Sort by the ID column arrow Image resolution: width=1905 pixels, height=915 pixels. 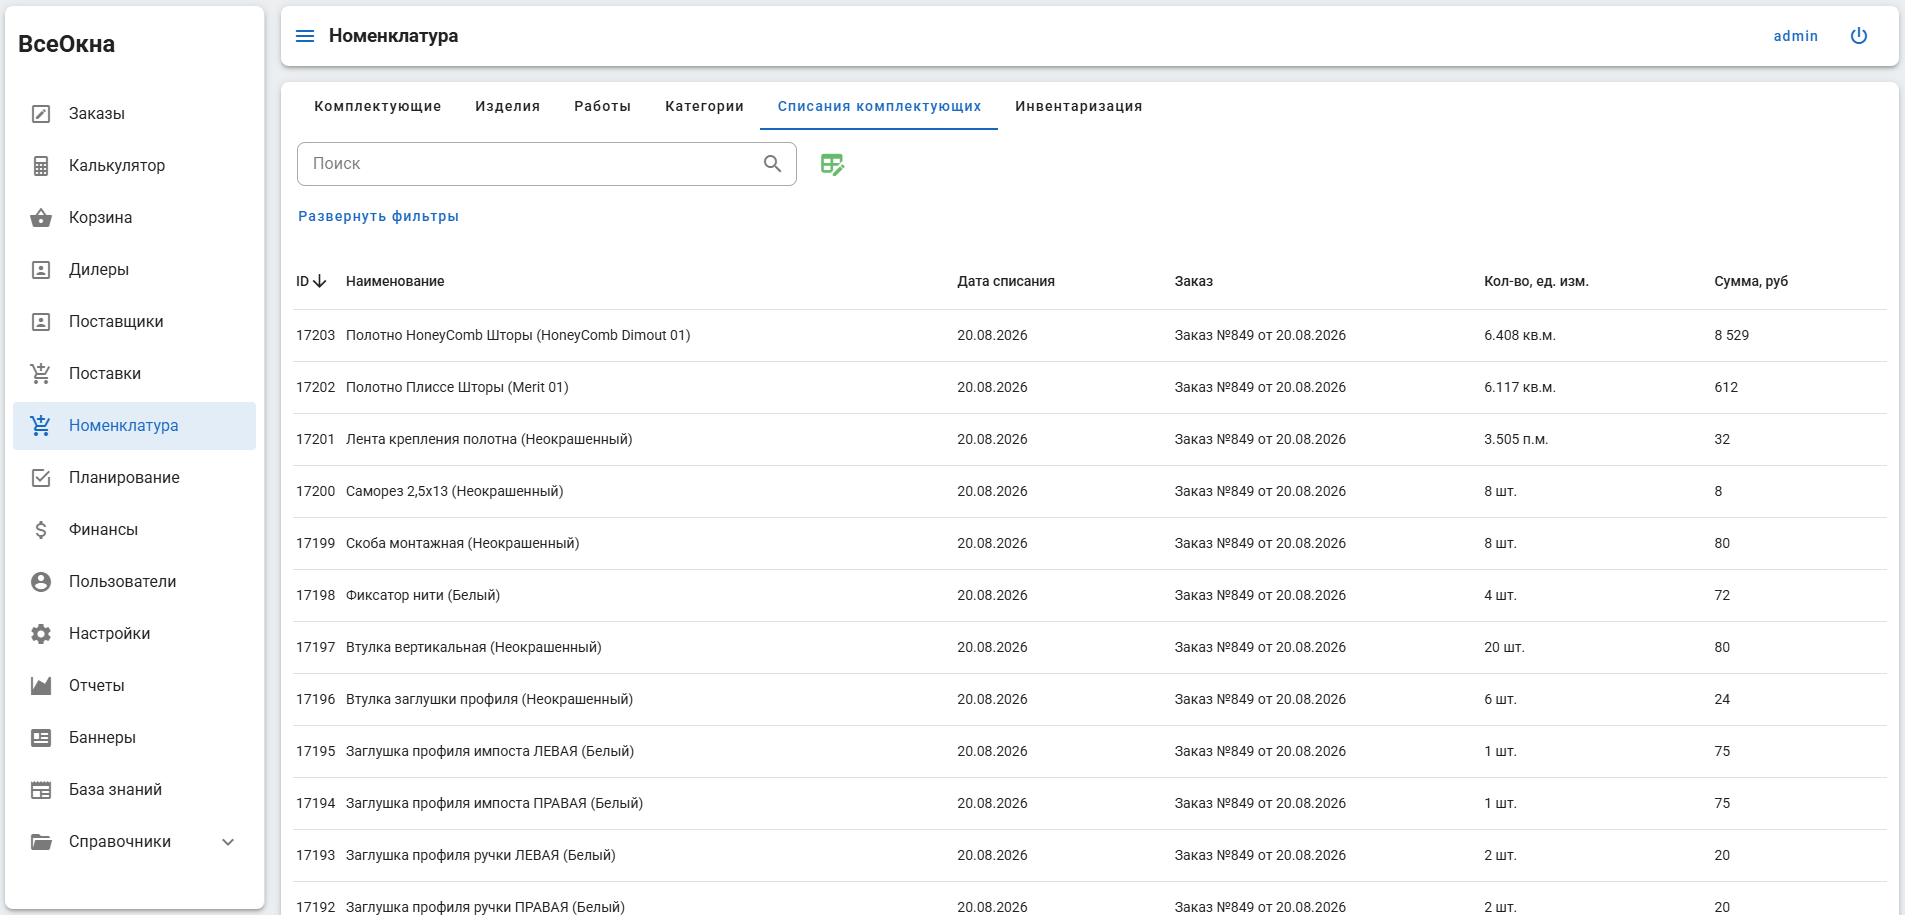[320, 281]
